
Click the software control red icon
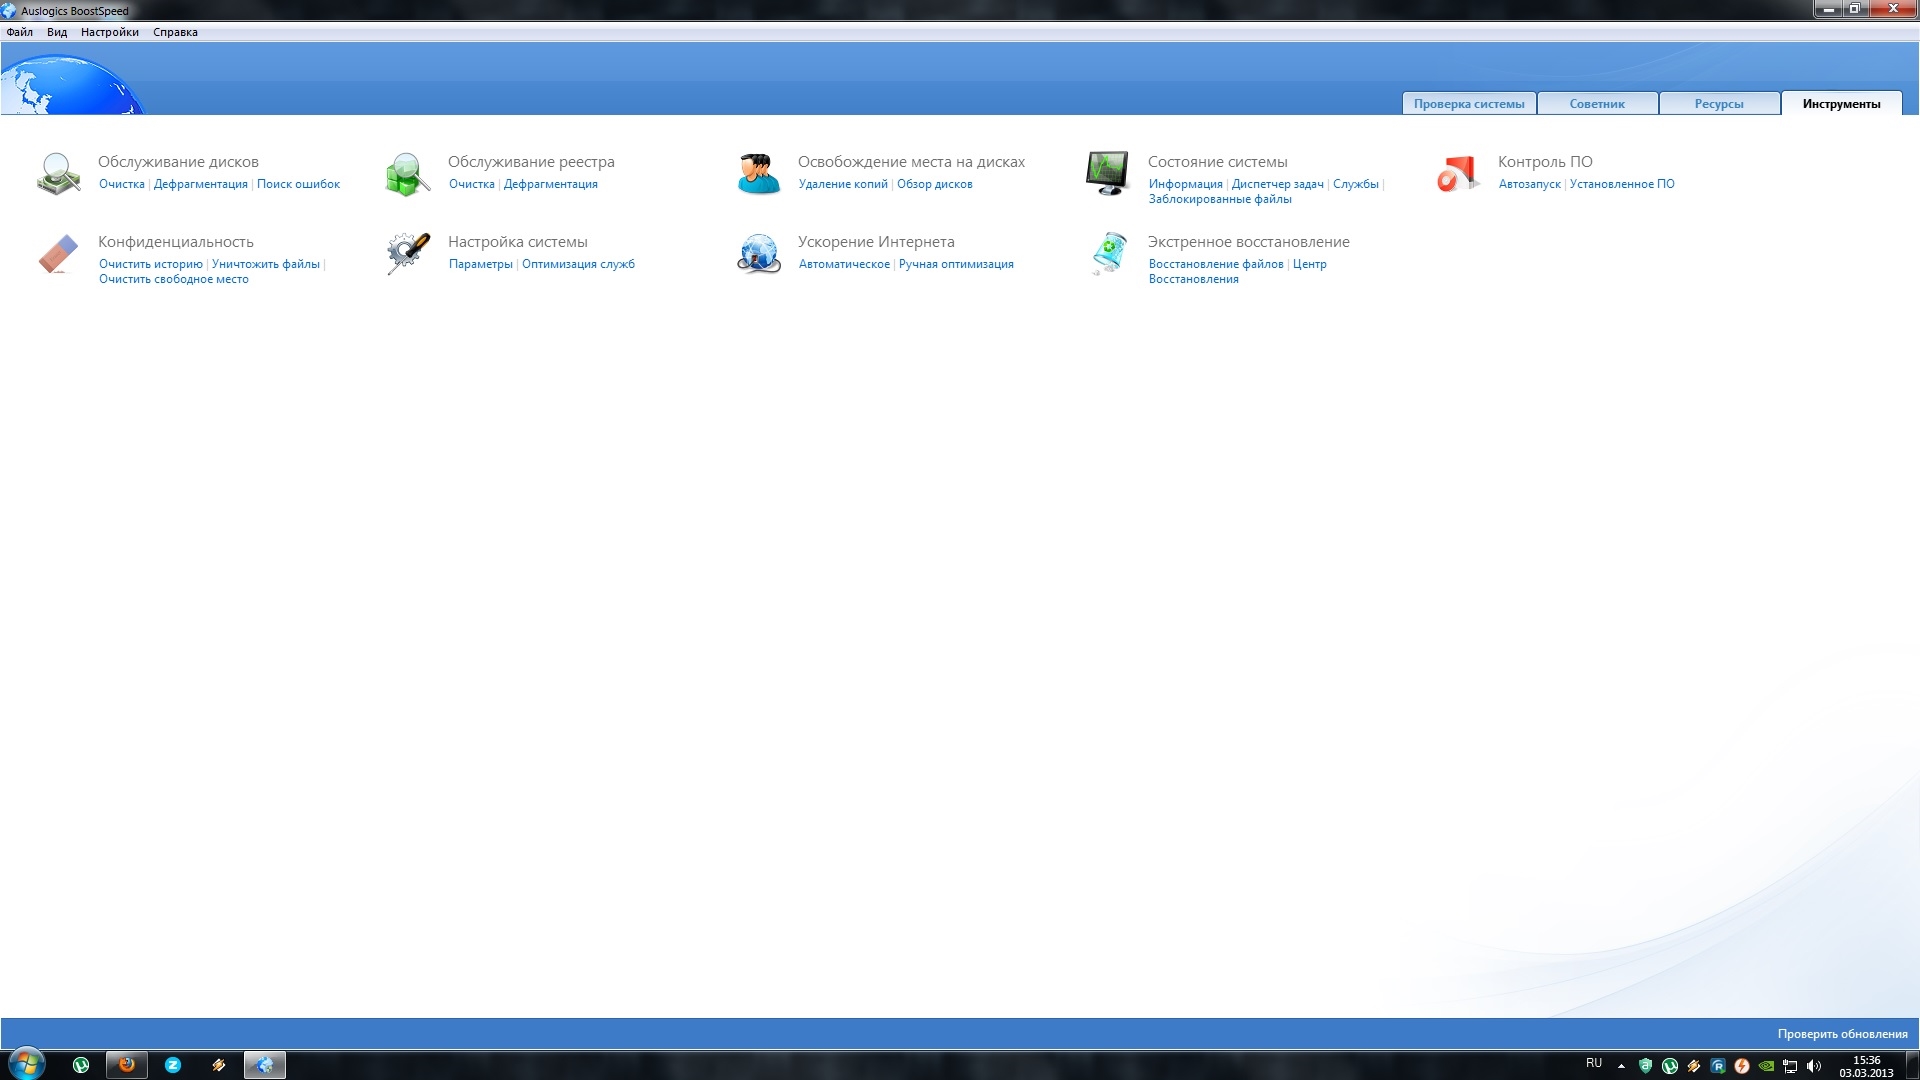(1457, 173)
